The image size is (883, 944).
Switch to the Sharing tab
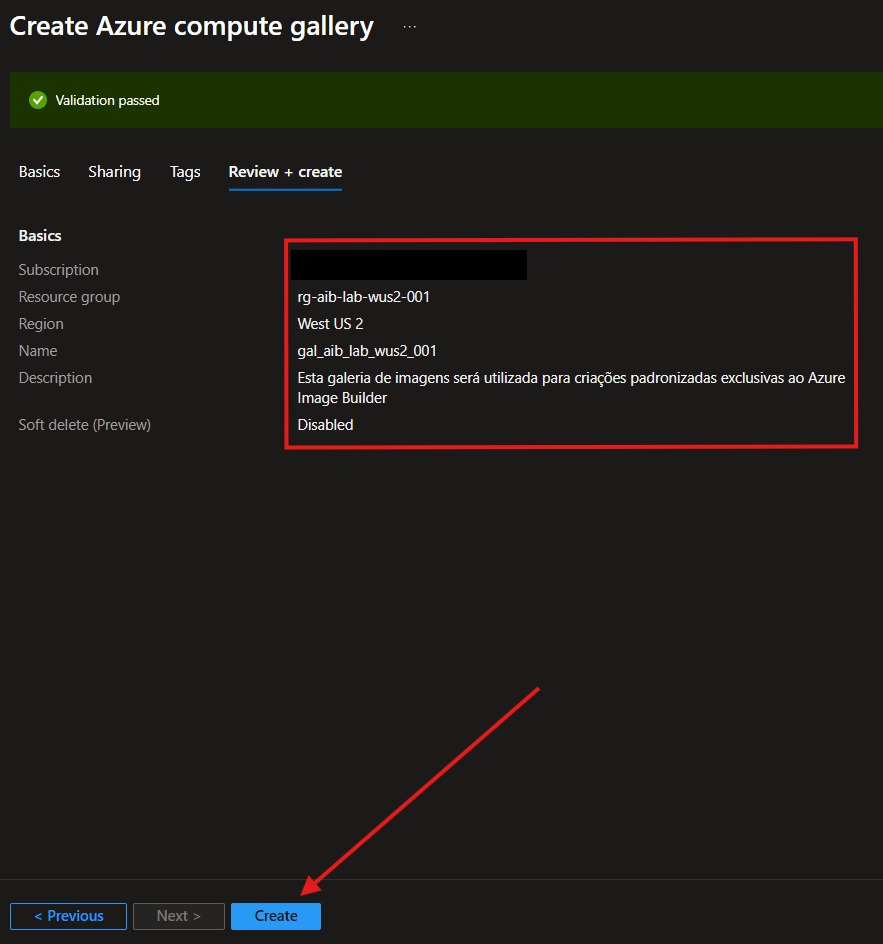114,172
